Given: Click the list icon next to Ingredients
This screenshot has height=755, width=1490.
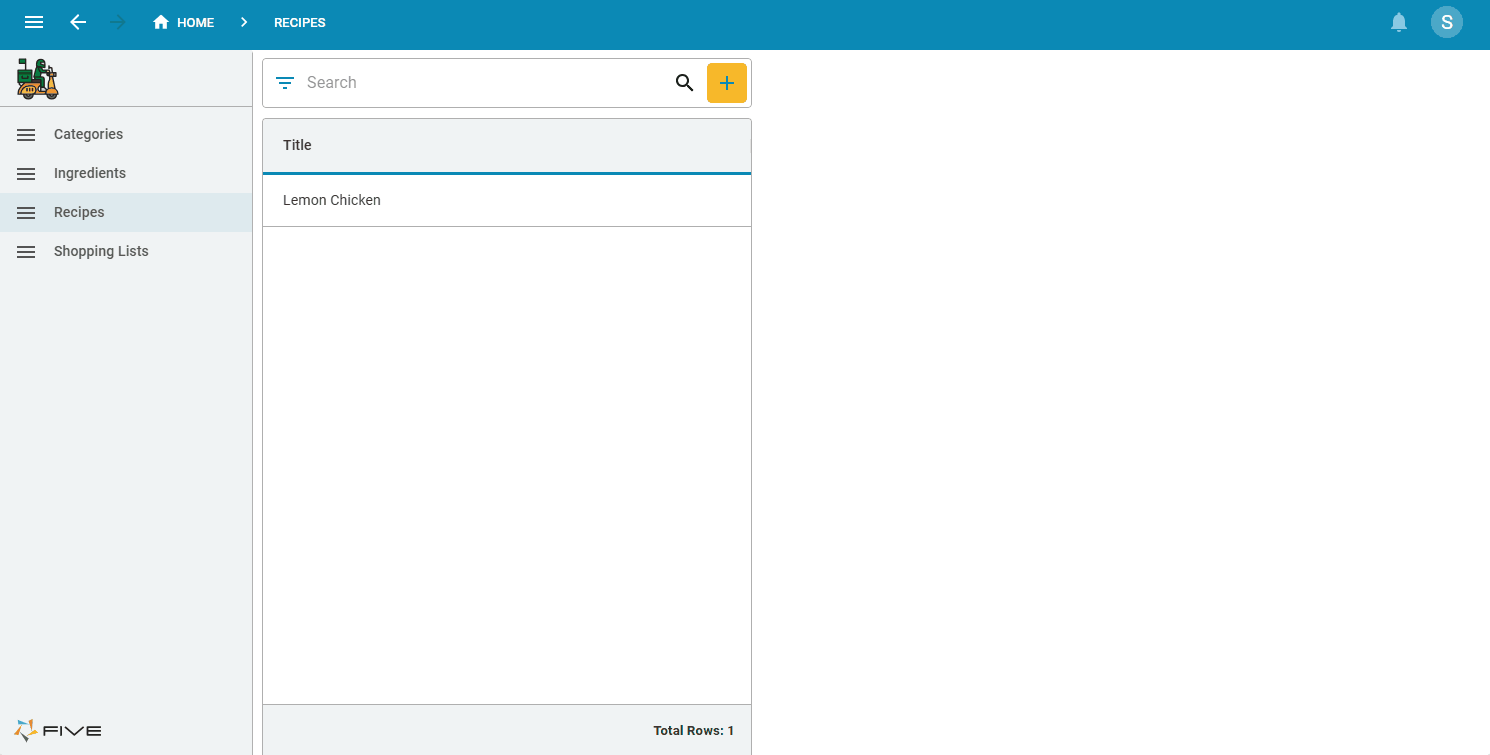Looking at the screenshot, I should (x=25, y=173).
